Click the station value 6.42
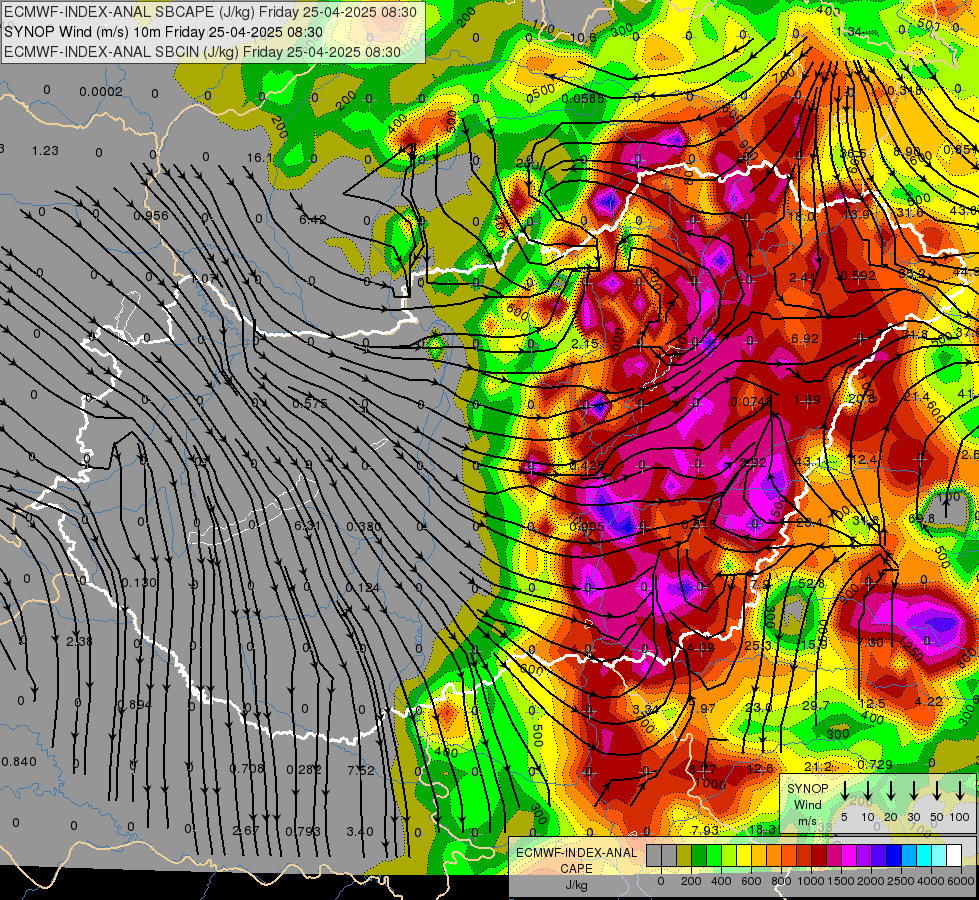The height and width of the screenshot is (900, 979). [312, 219]
